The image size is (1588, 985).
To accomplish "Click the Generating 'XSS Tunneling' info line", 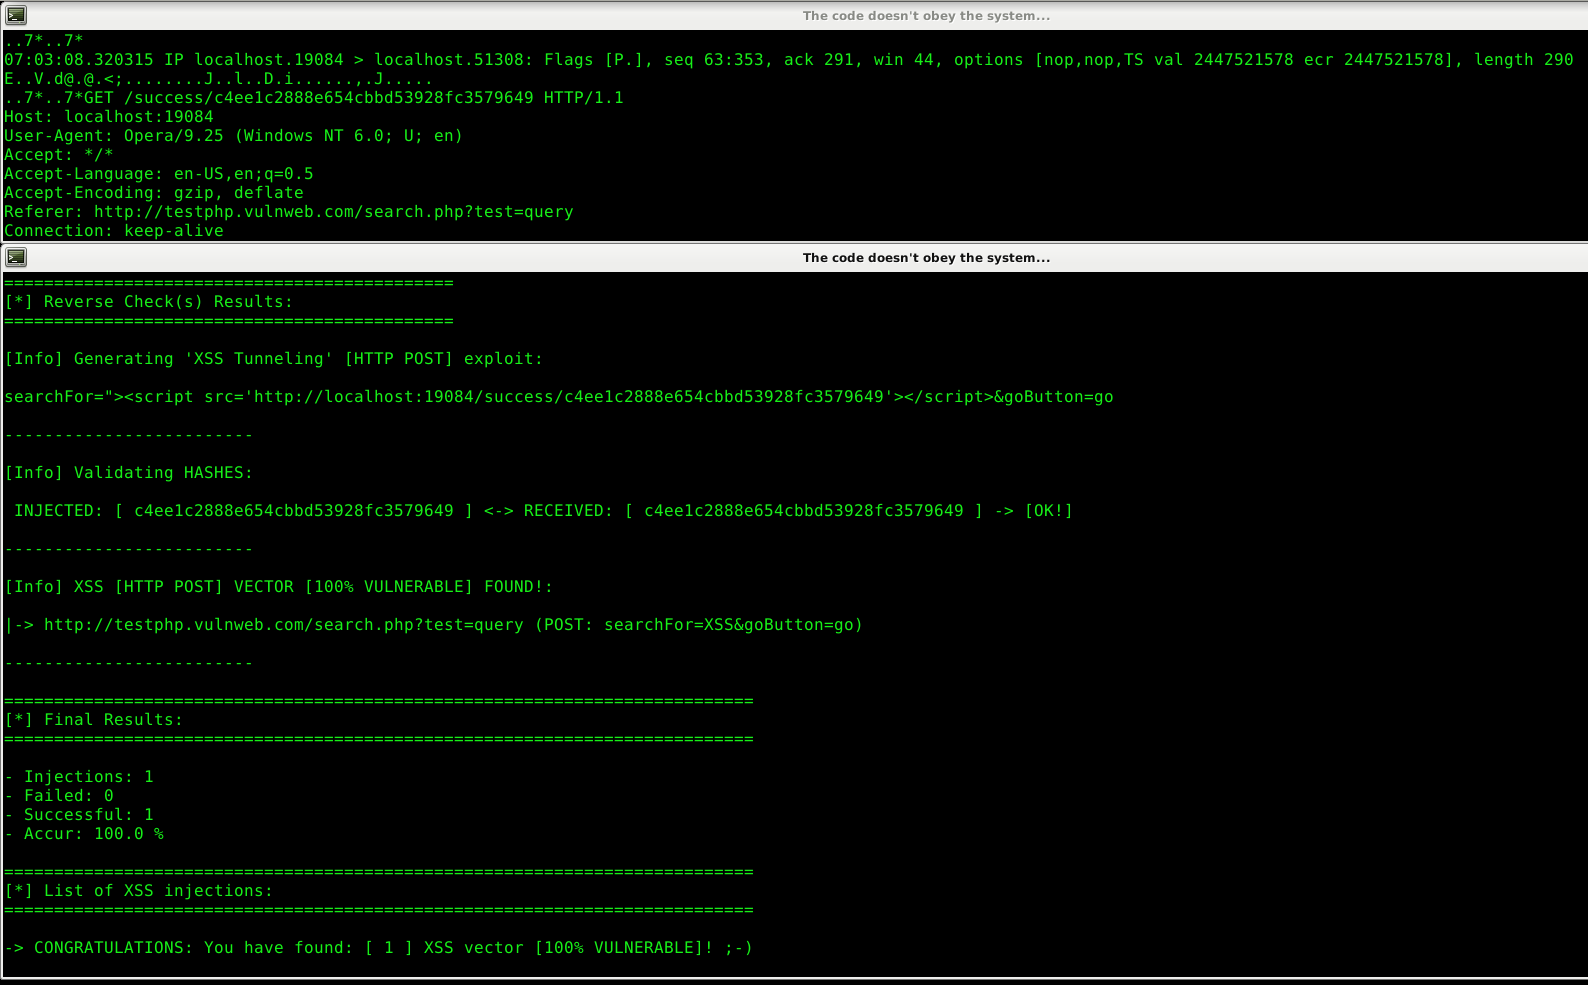I will coord(274,359).
